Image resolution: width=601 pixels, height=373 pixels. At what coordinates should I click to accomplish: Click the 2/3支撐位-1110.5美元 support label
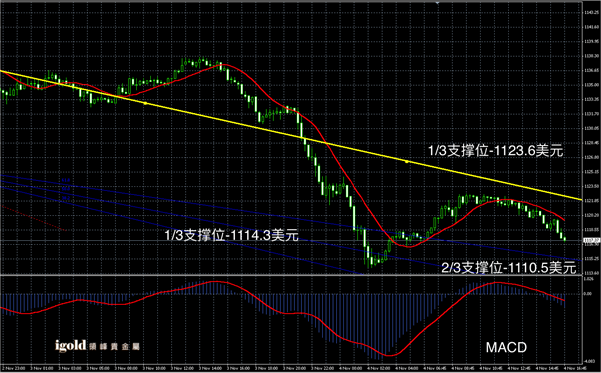point(509,268)
